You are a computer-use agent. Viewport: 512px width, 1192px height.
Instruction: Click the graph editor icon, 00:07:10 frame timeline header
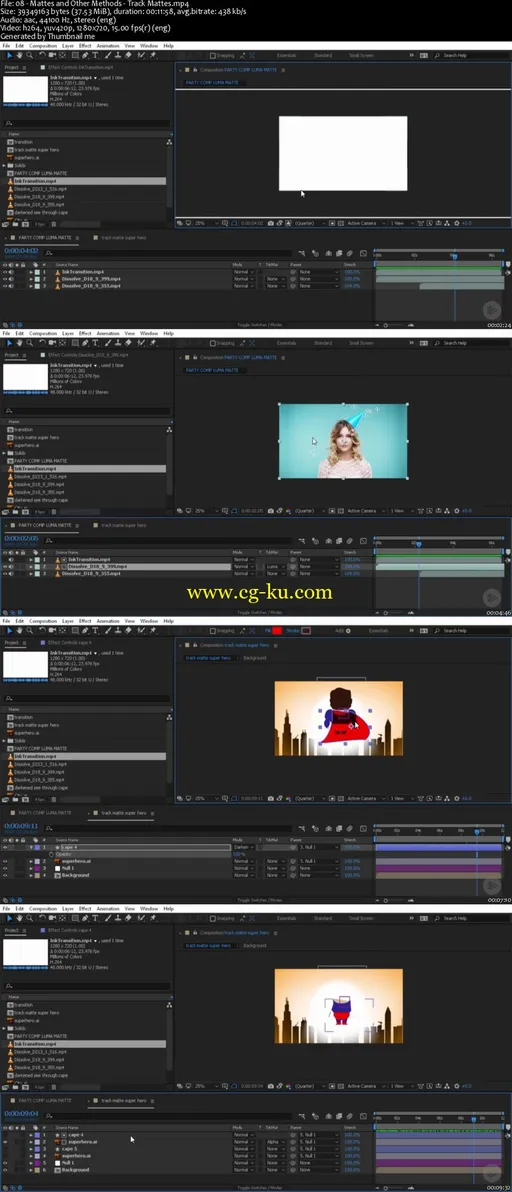[363, 829]
